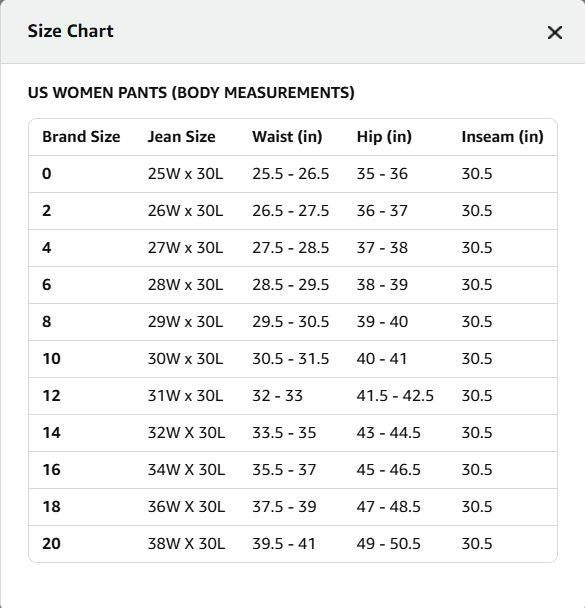Image resolution: width=585 pixels, height=608 pixels.
Task: Click waist value 32 - 33
Action: 278,396
